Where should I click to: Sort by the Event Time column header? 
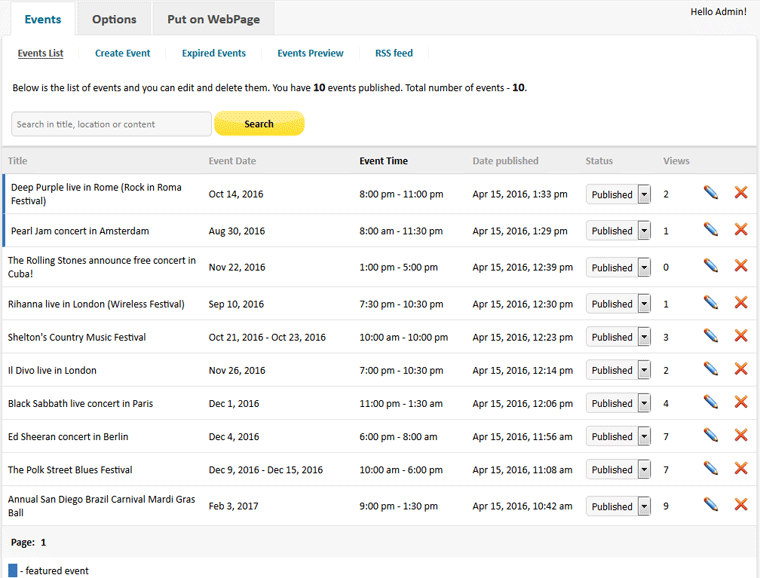(x=383, y=161)
